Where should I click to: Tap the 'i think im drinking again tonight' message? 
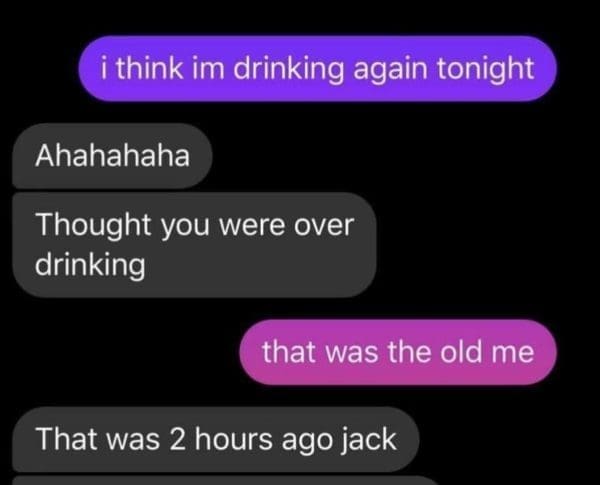click(x=317, y=69)
